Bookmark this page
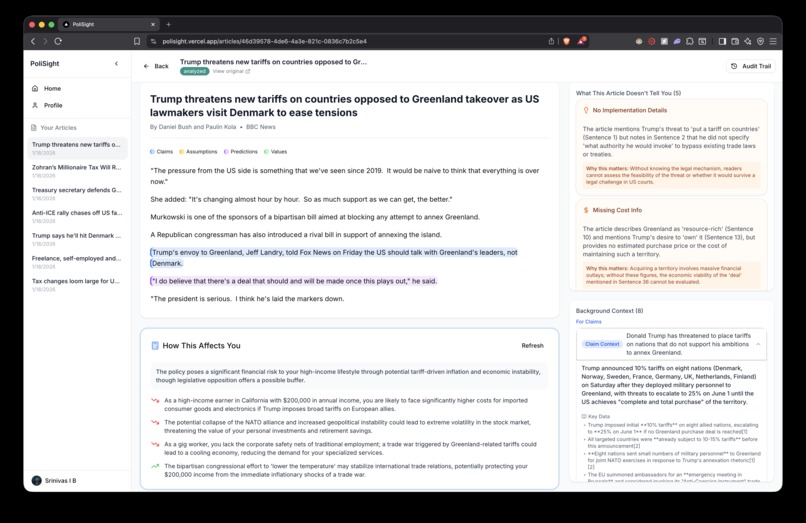 137,41
